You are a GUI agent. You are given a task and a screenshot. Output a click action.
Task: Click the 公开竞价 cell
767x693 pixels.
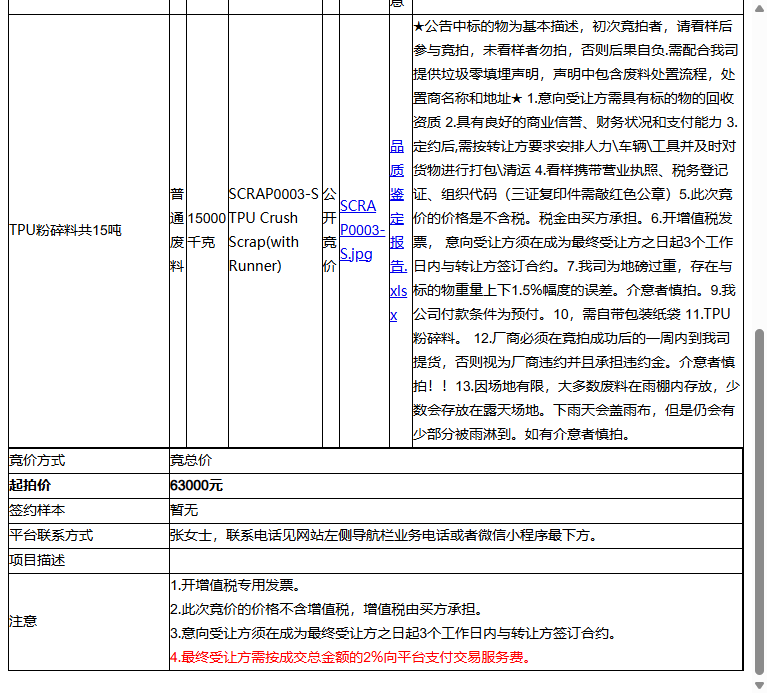[x=330, y=230]
